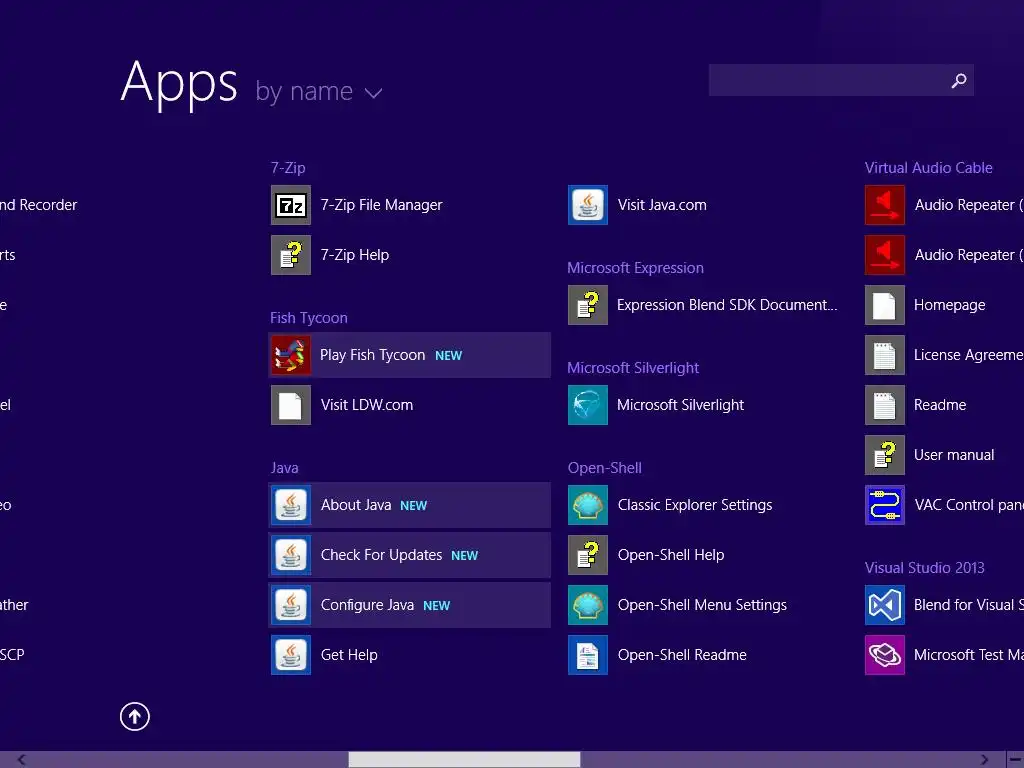Select the Java group header
The width and height of the screenshot is (1024, 768).
tap(284, 468)
